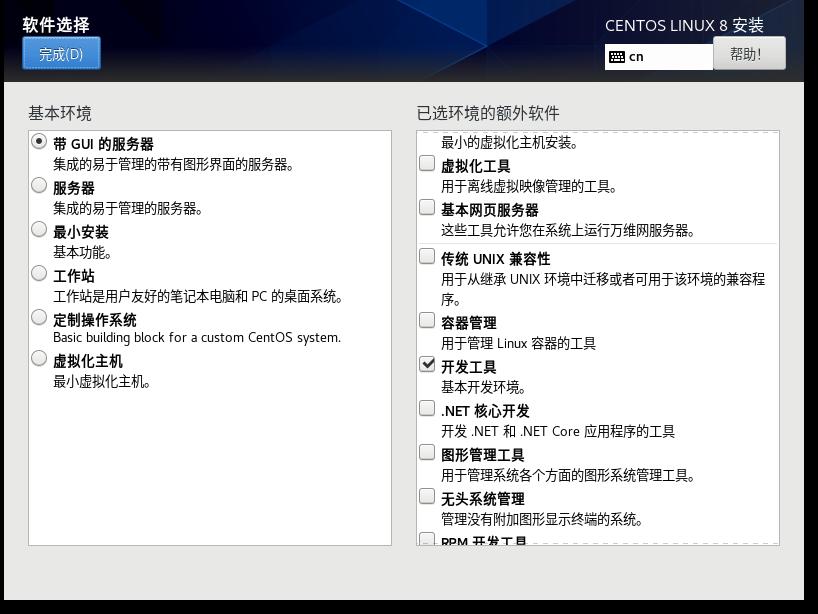Select the 服务器 base environment
This screenshot has height=614, width=818.
[38, 186]
